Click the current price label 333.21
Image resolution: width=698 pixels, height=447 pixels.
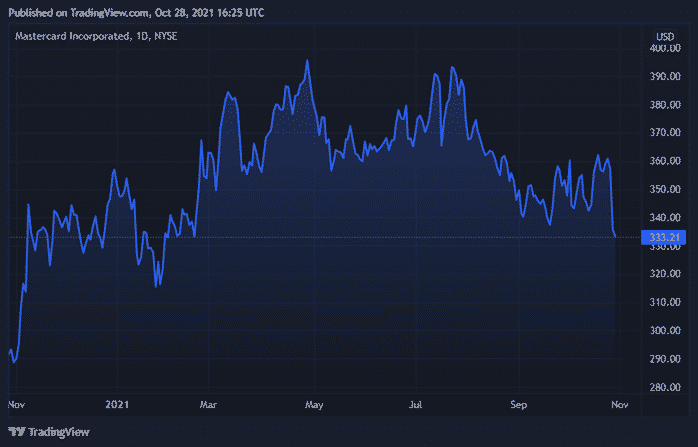tap(663, 237)
